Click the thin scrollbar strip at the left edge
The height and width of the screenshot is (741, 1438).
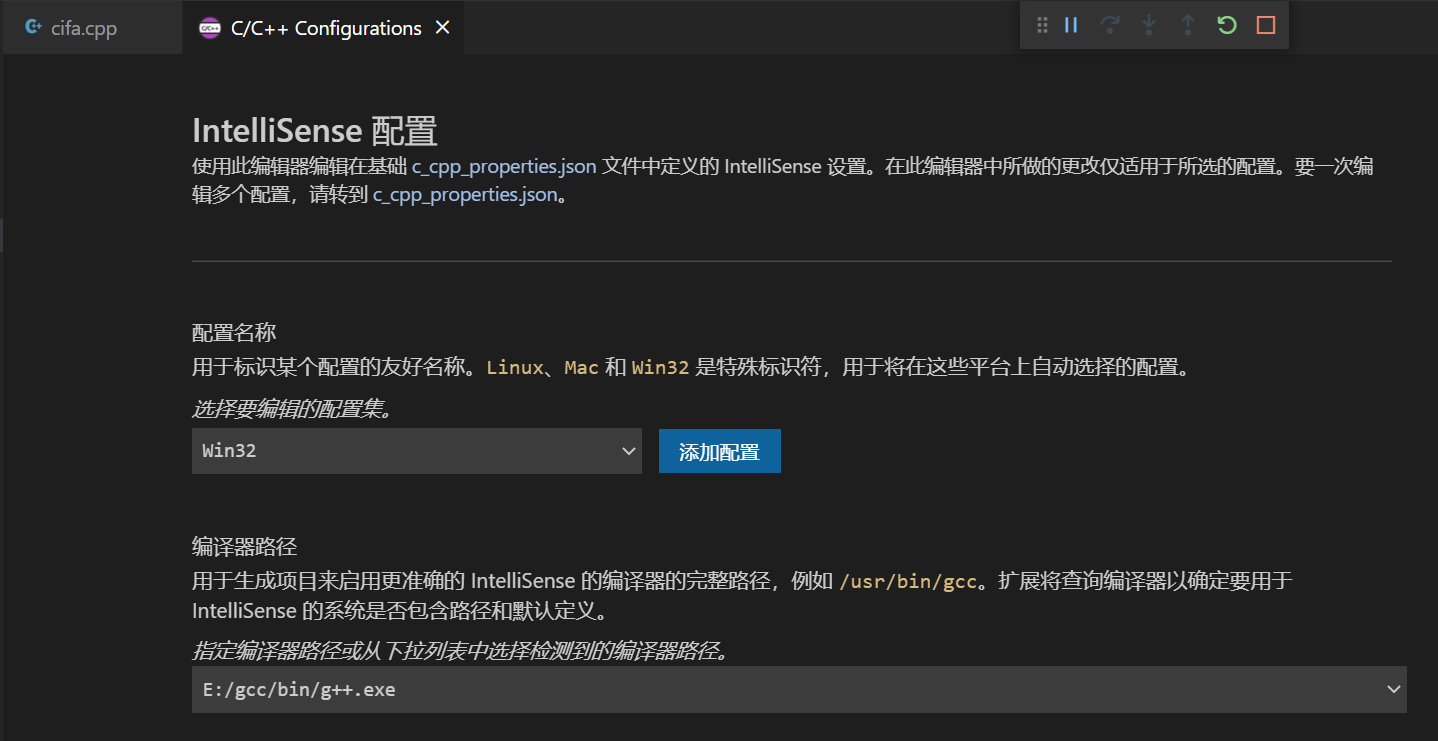3,235
